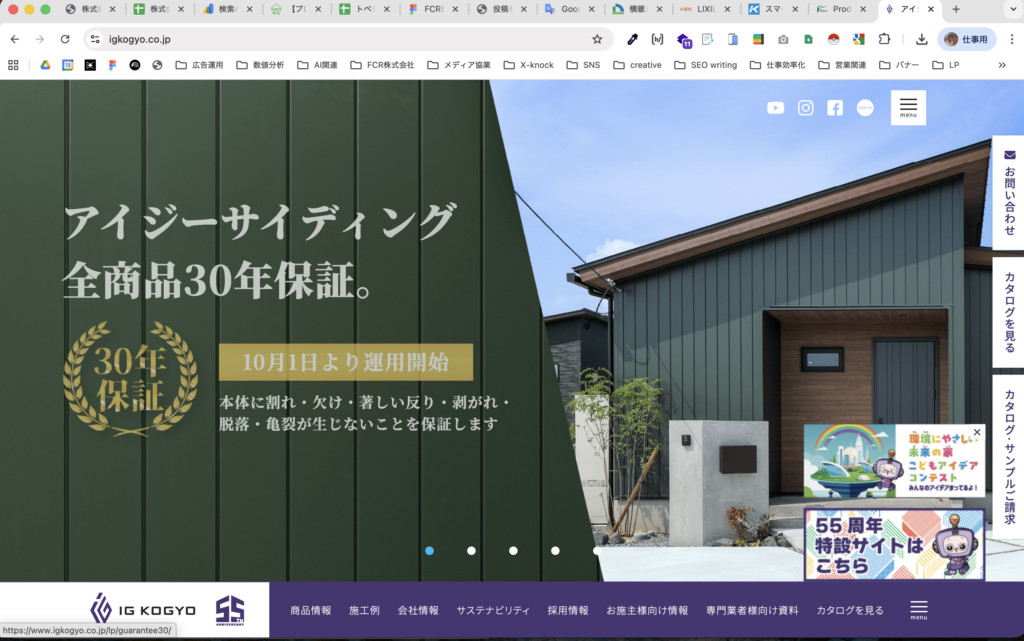Click the hamburger menu at top right
This screenshot has height=641, width=1024.
(x=907, y=107)
